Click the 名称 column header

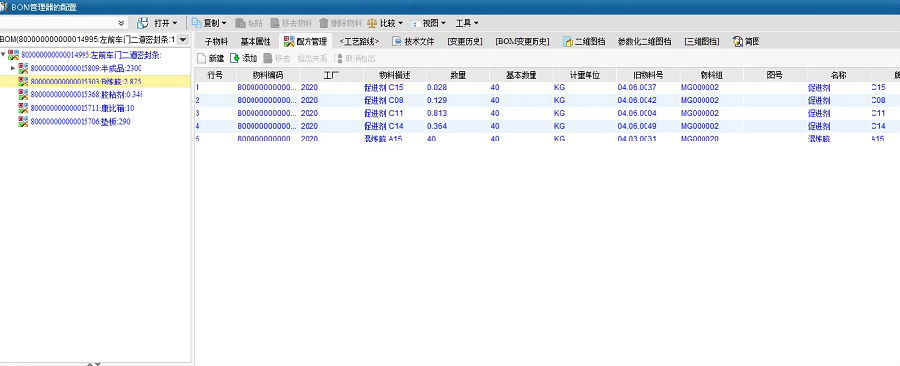coord(839,75)
